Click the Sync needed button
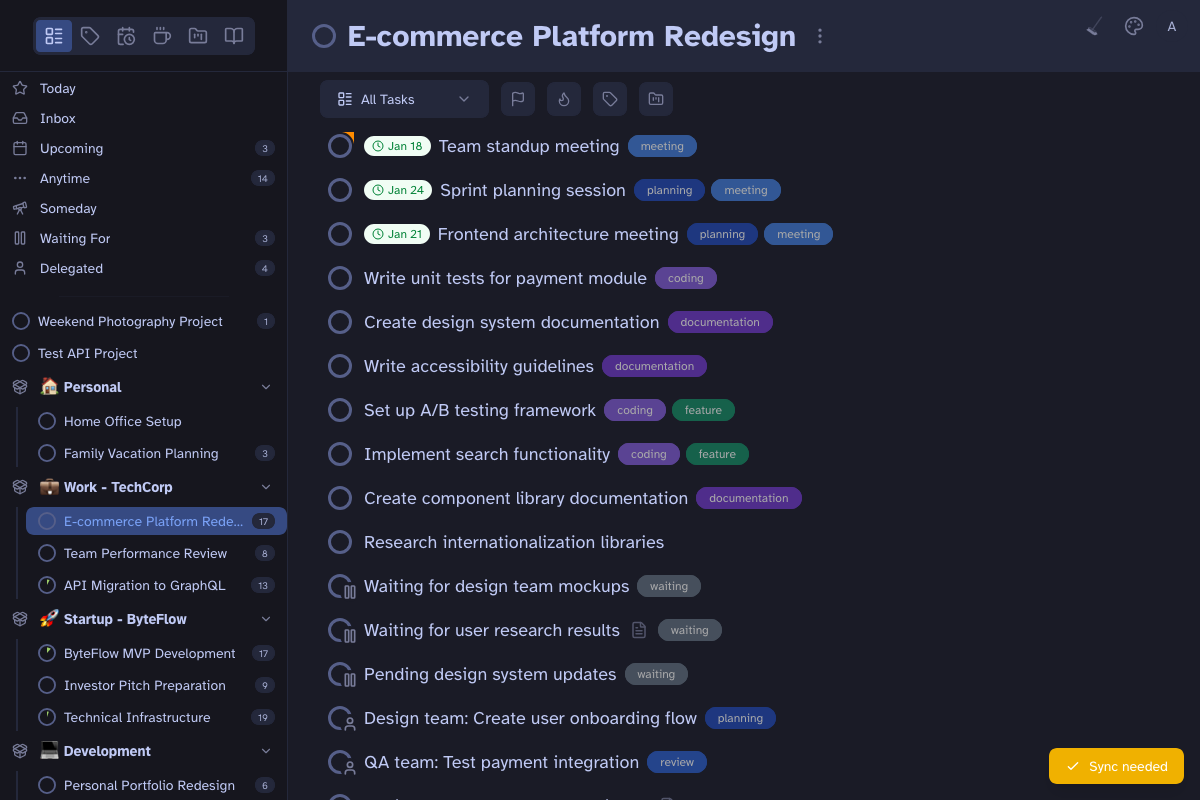This screenshot has height=800, width=1200. (x=1116, y=766)
